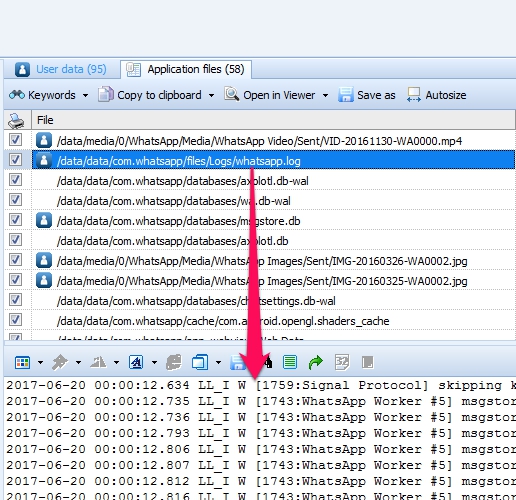Click the blue overlapping windows copy icon
This screenshot has height=500, width=516.
pyautogui.click(x=200, y=362)
